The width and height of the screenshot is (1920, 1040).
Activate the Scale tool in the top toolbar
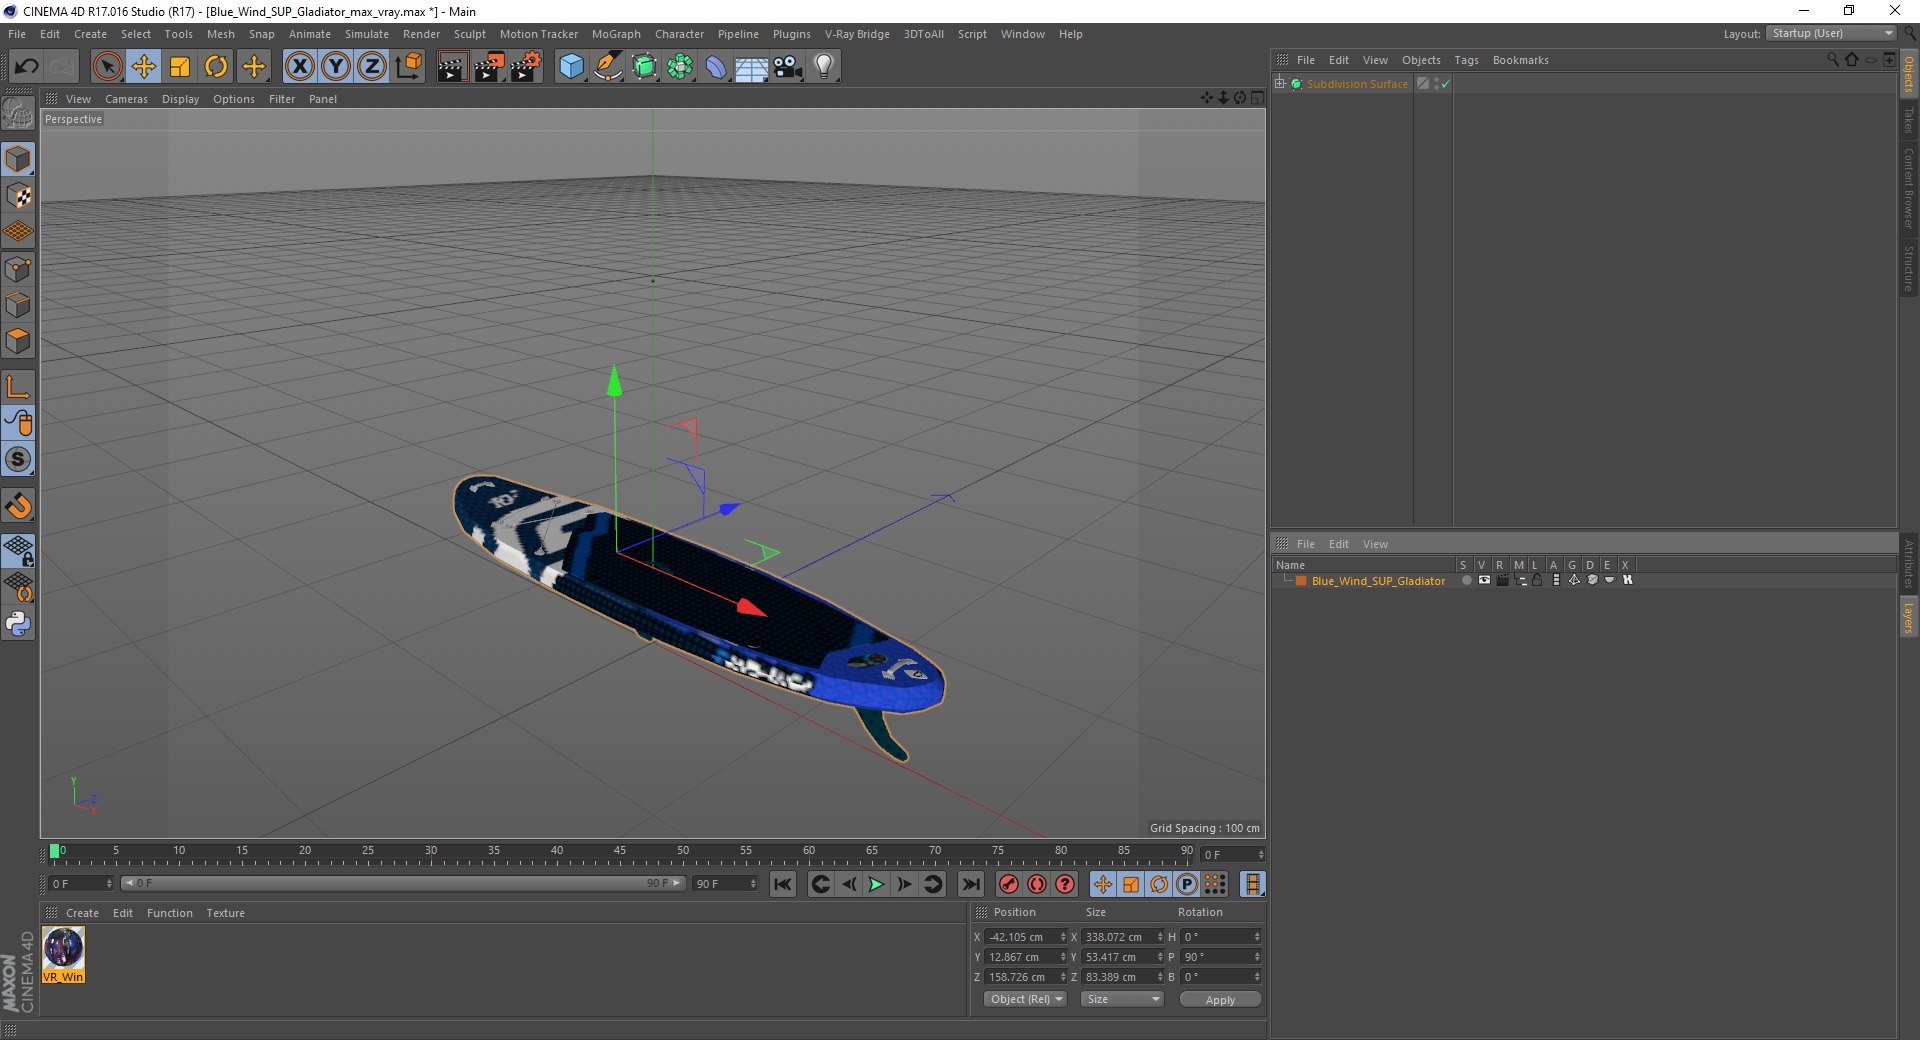180,67
